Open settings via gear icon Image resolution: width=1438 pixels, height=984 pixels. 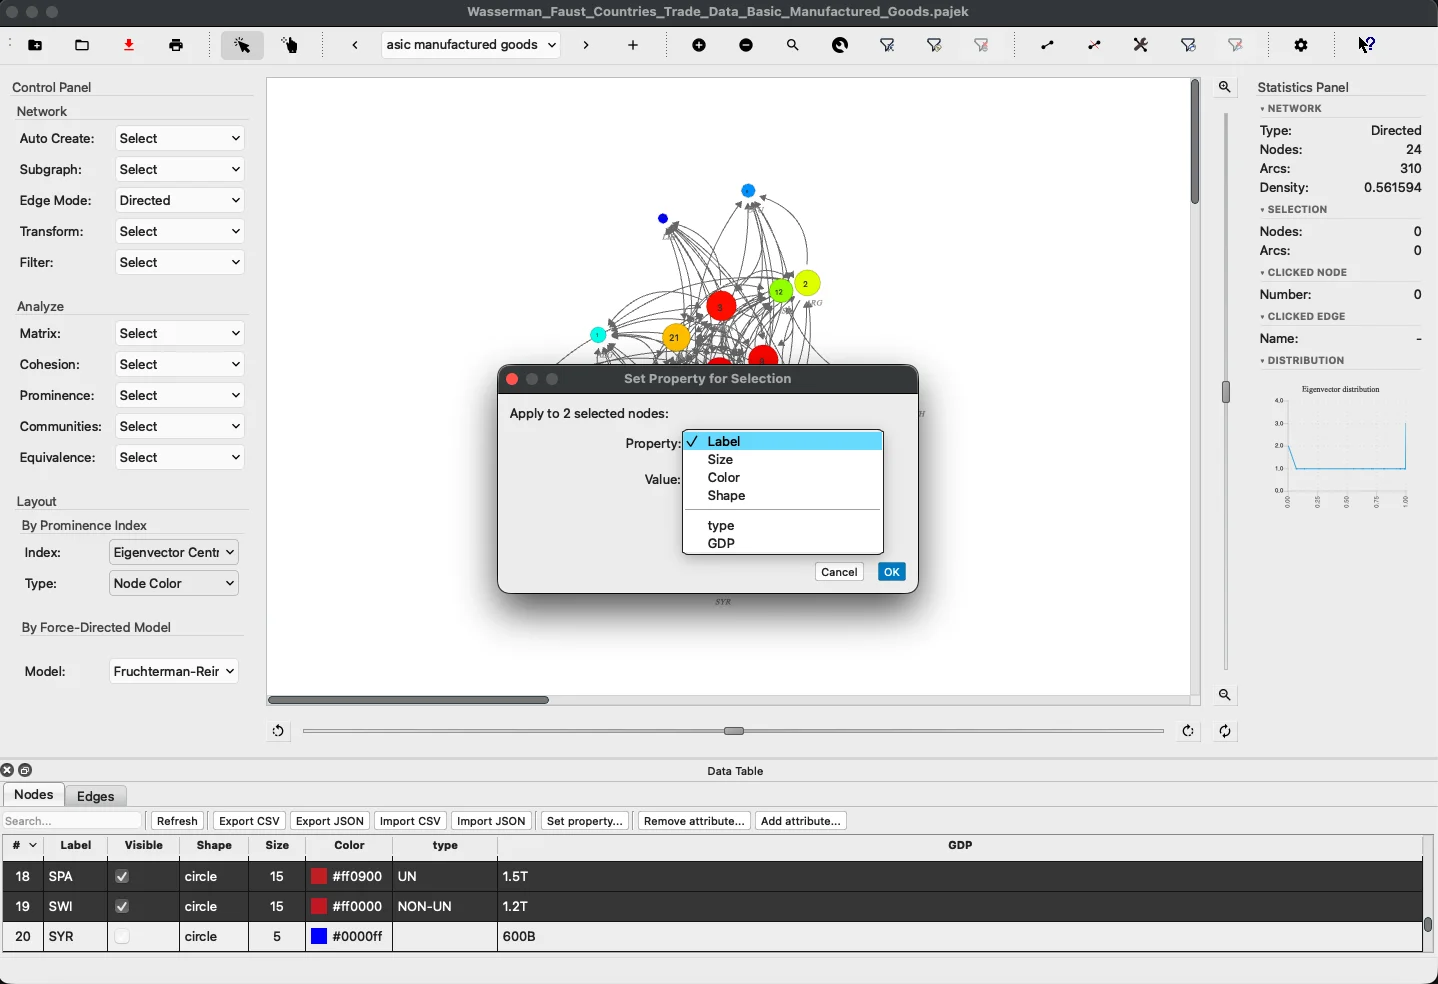(1302, 46)
